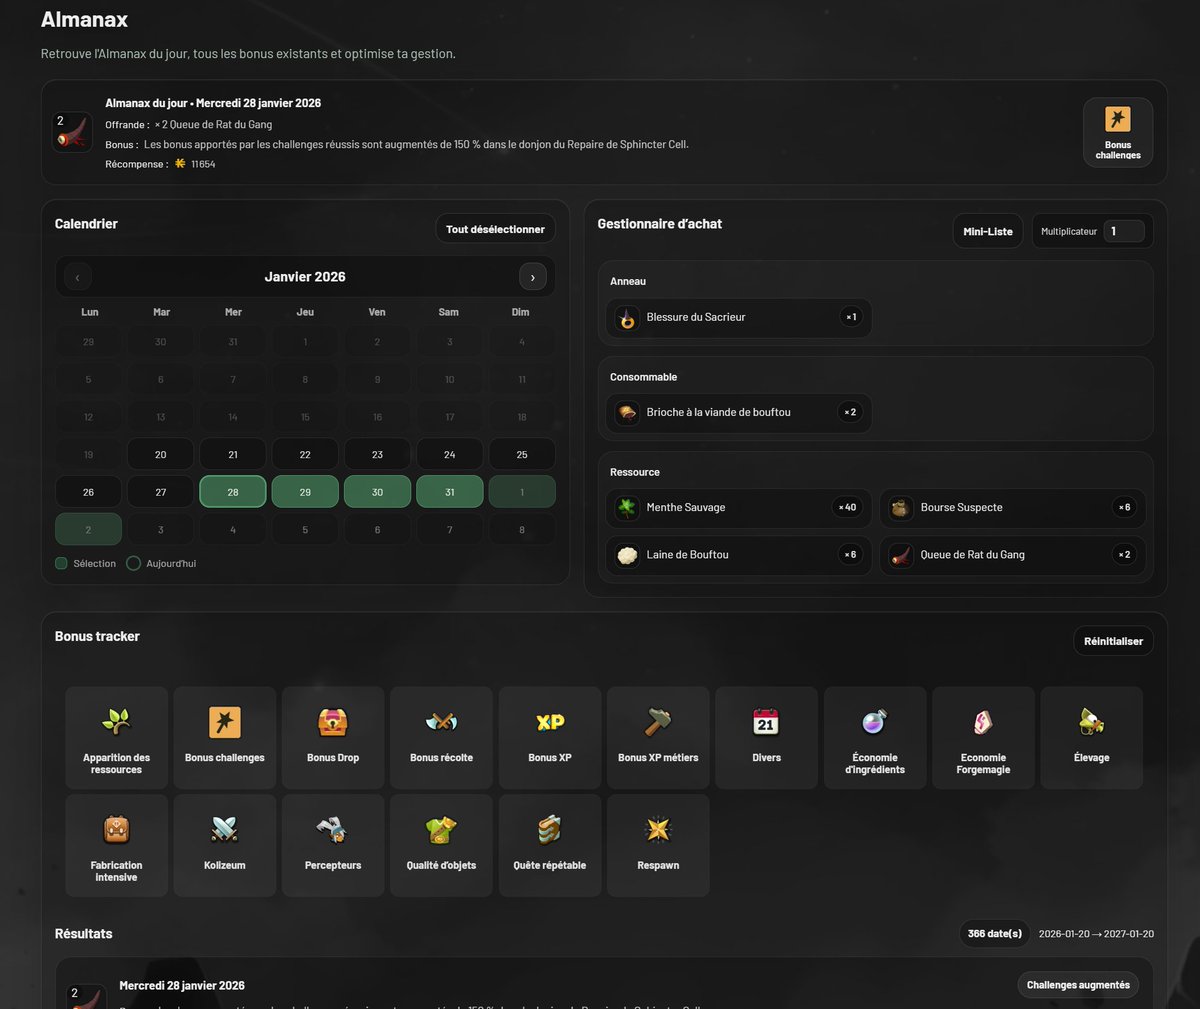This screenshot has width=1200, height=1009.
Task: Click the Menthe Sauvage resource row
Action: (x=738, y=508)
